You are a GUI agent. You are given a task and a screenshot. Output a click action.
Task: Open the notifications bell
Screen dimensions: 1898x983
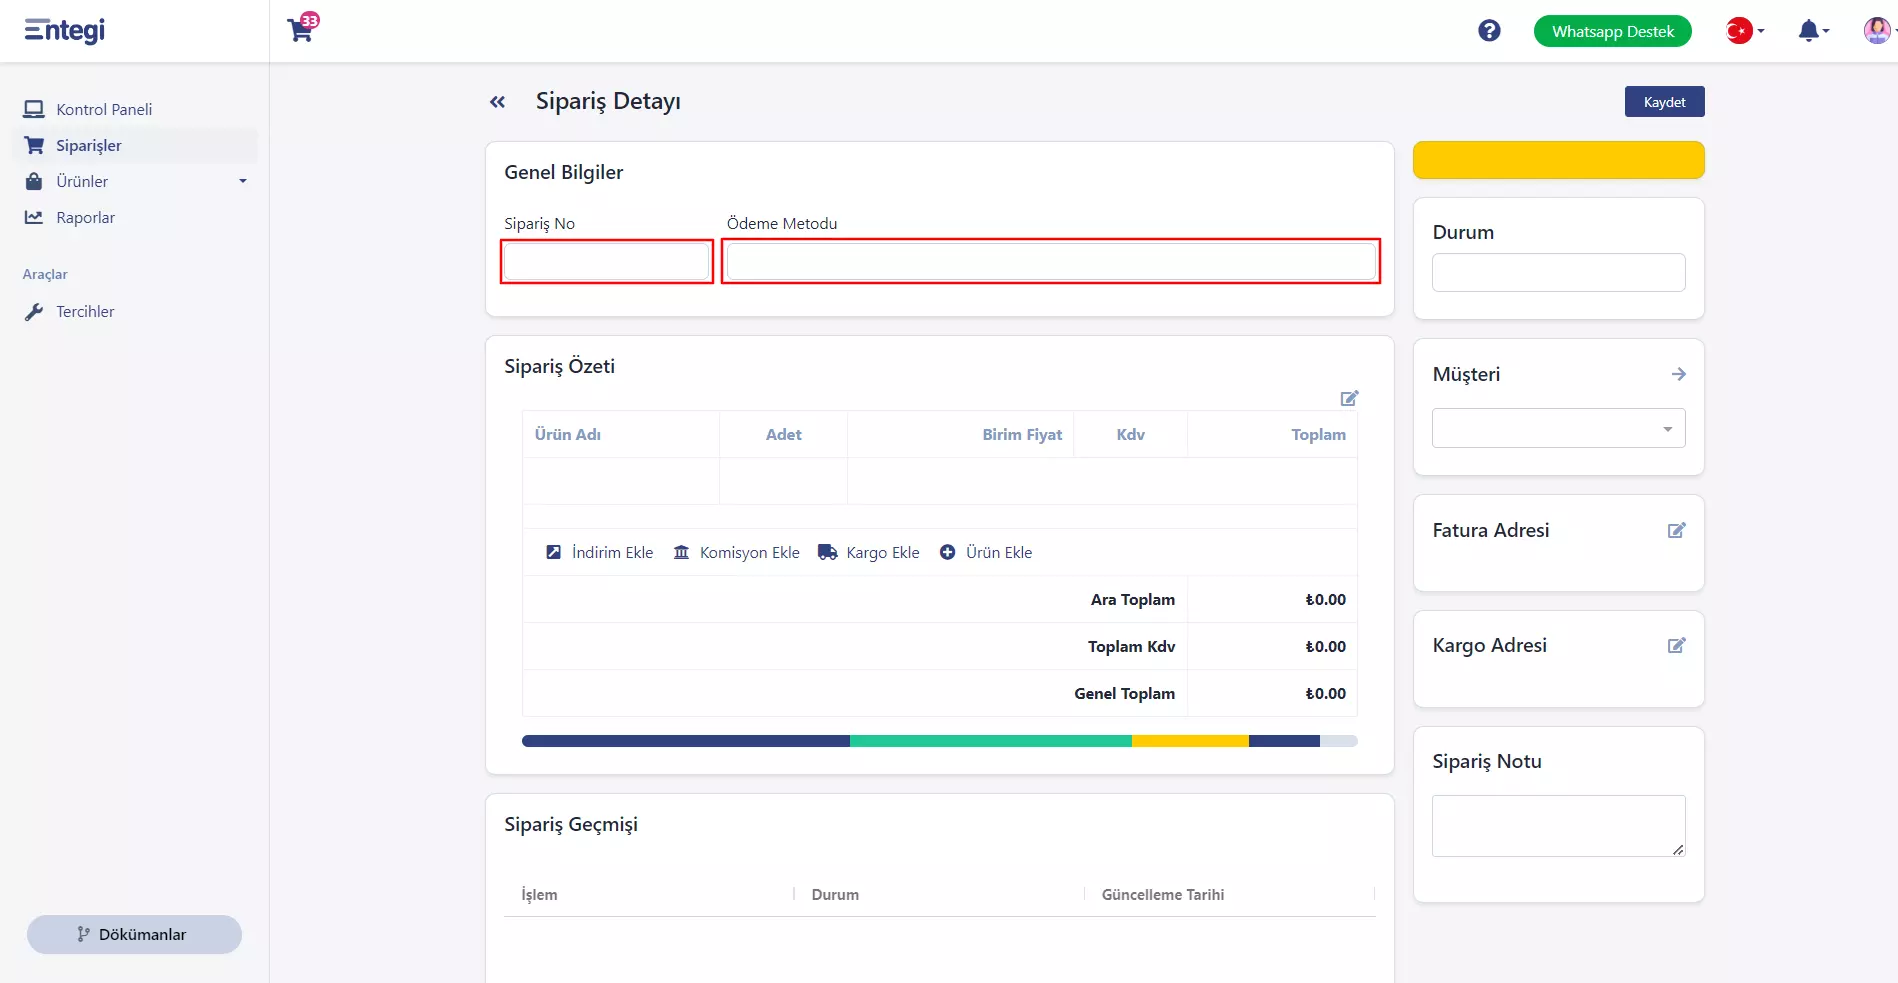pyautogui.click(x=1813, y=31)
